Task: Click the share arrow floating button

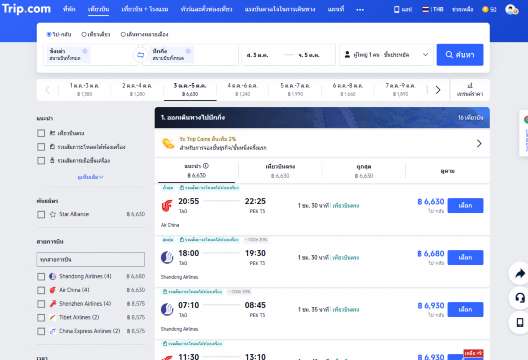Action: point(520,273)
